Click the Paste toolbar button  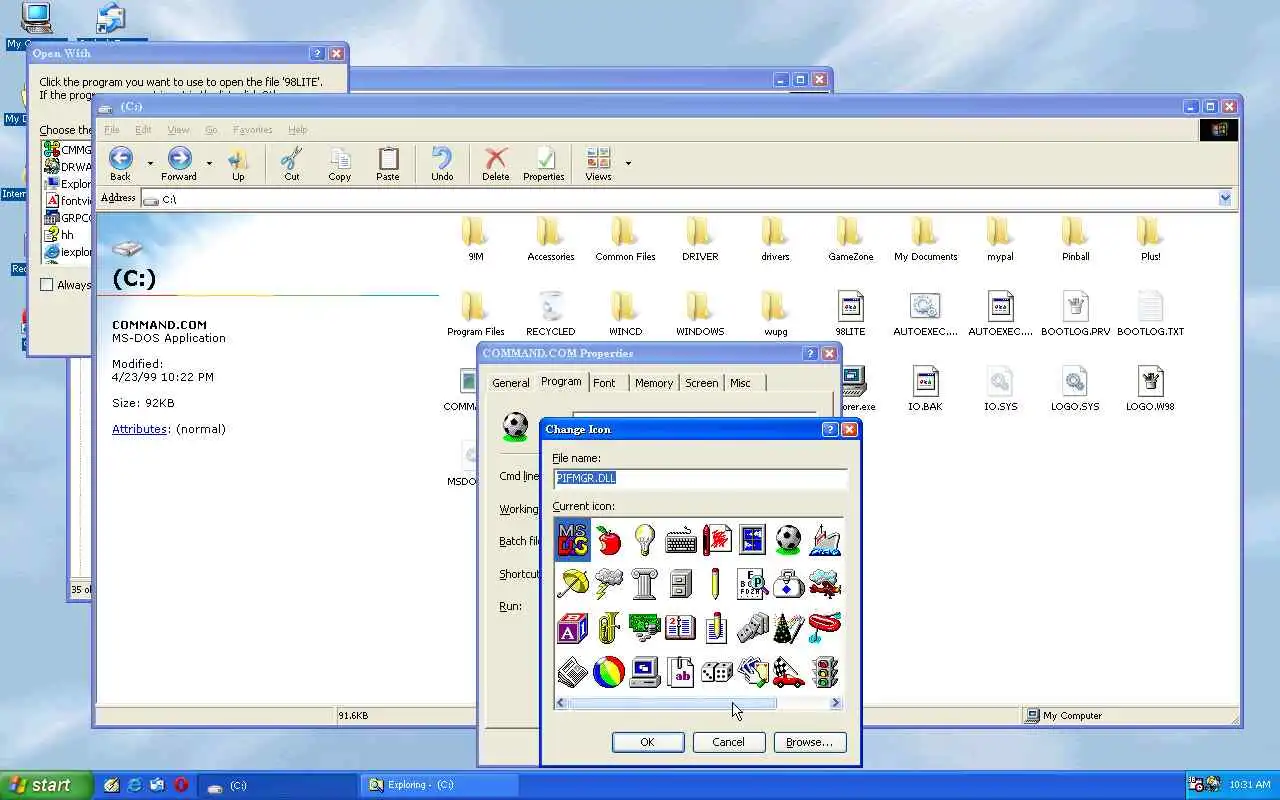click(x=388, y=164)
